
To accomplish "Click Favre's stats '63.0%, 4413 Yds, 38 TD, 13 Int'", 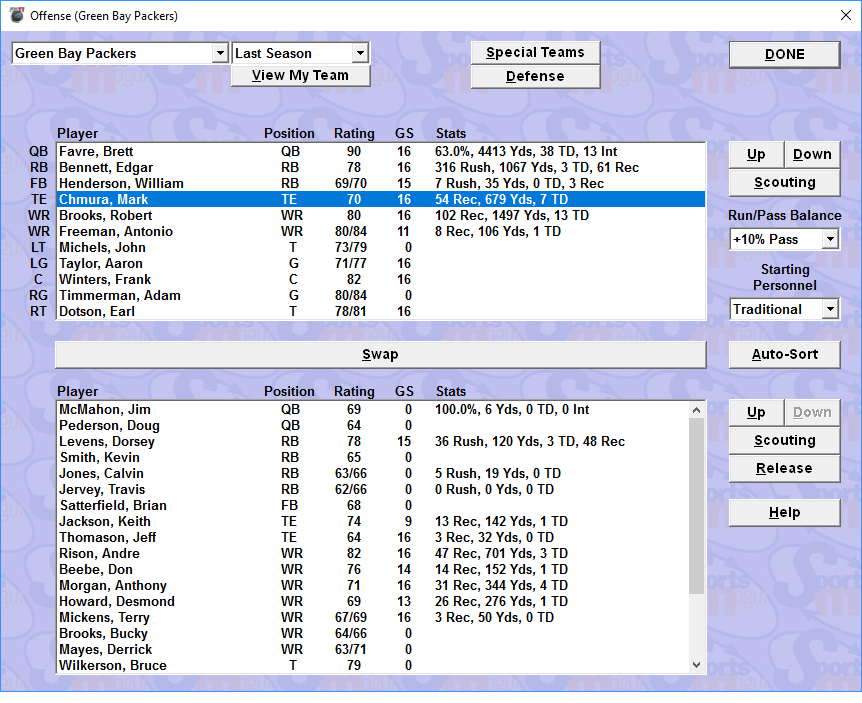I will pos(526,151).
